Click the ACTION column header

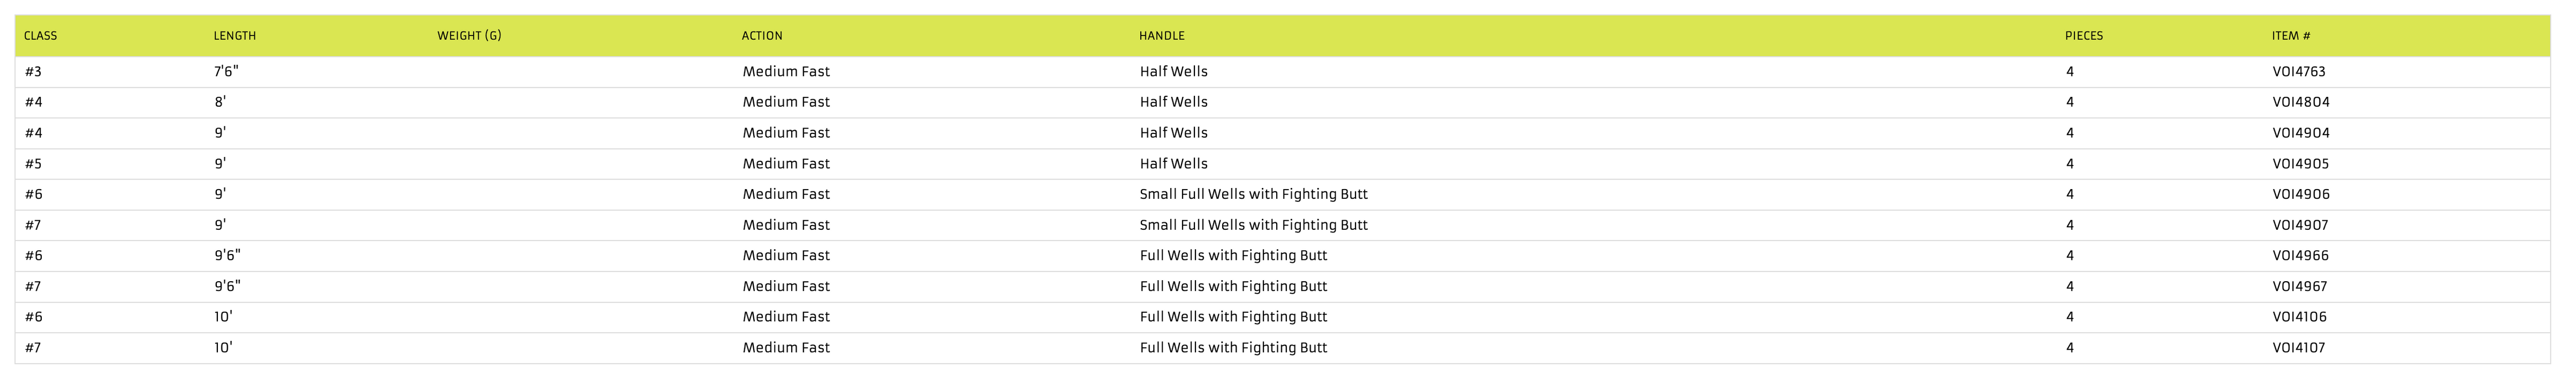point(762,36)
